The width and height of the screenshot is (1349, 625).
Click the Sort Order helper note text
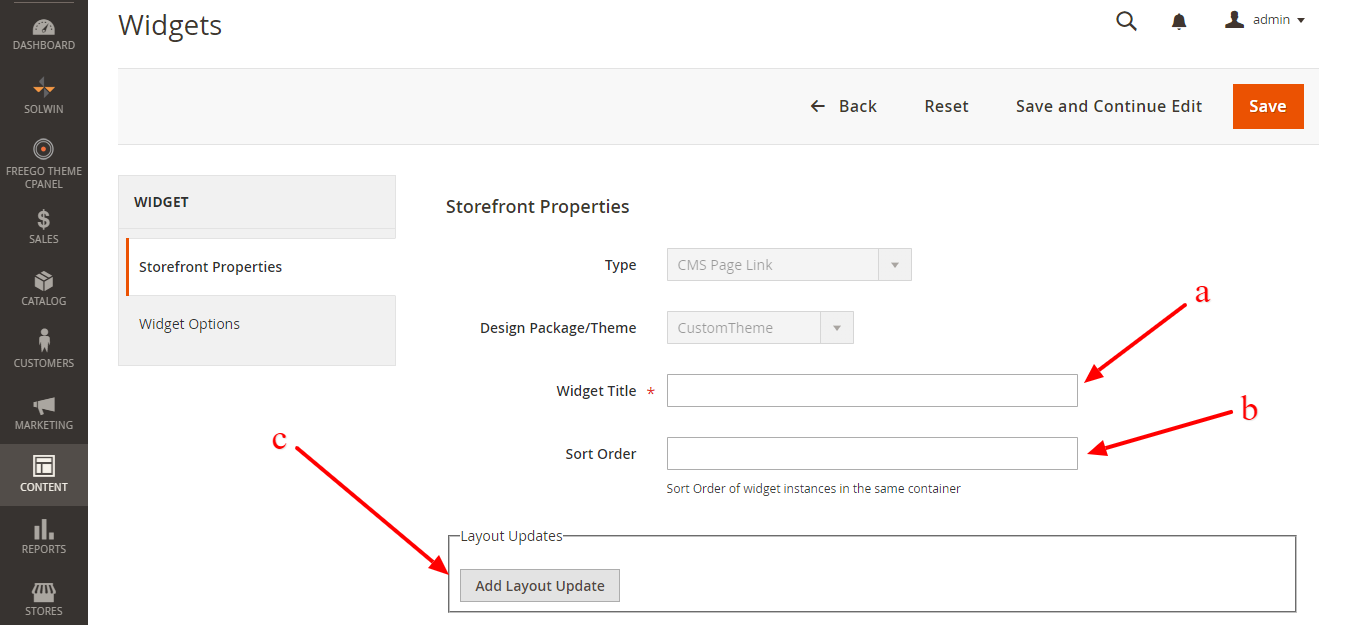click(x=813, y=489)
